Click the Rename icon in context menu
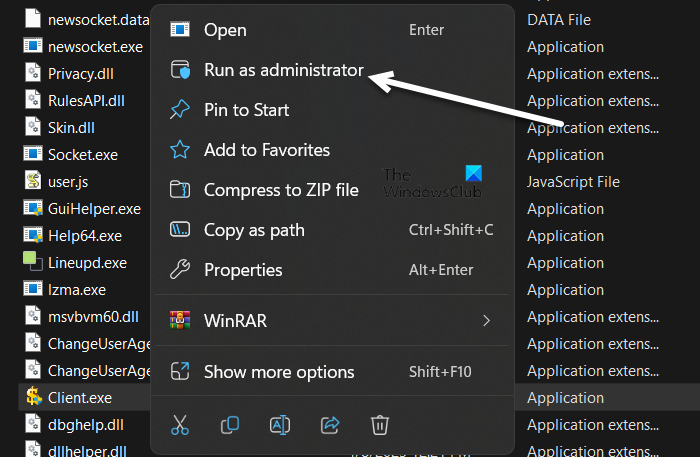 point(280,425)
